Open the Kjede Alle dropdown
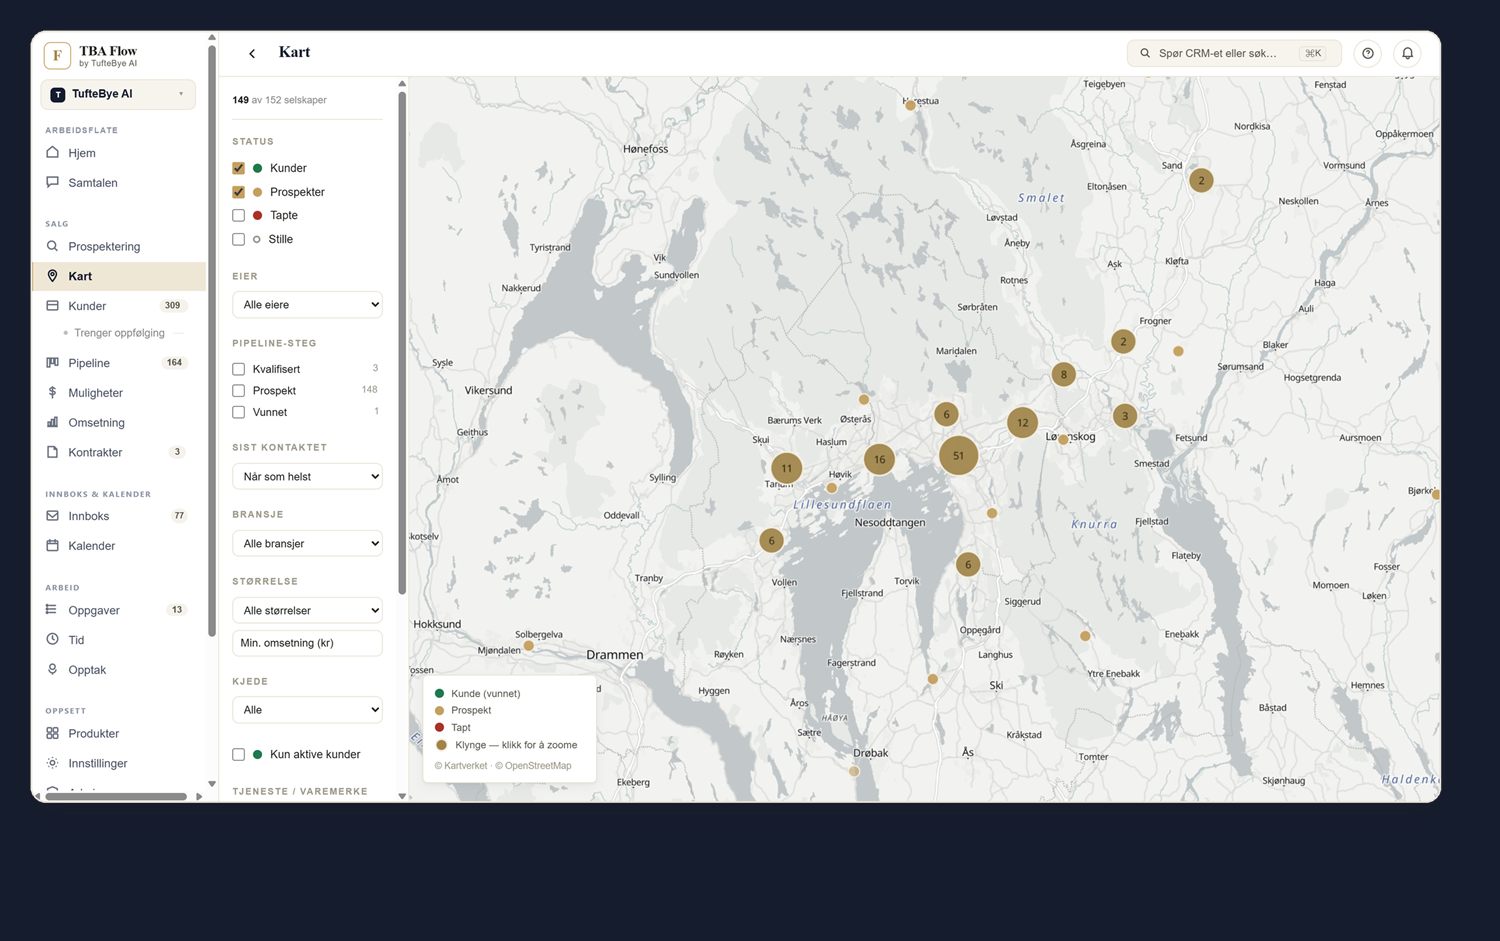The width and height of the screenshot is (1500, 941). click(x=307, y=710)
